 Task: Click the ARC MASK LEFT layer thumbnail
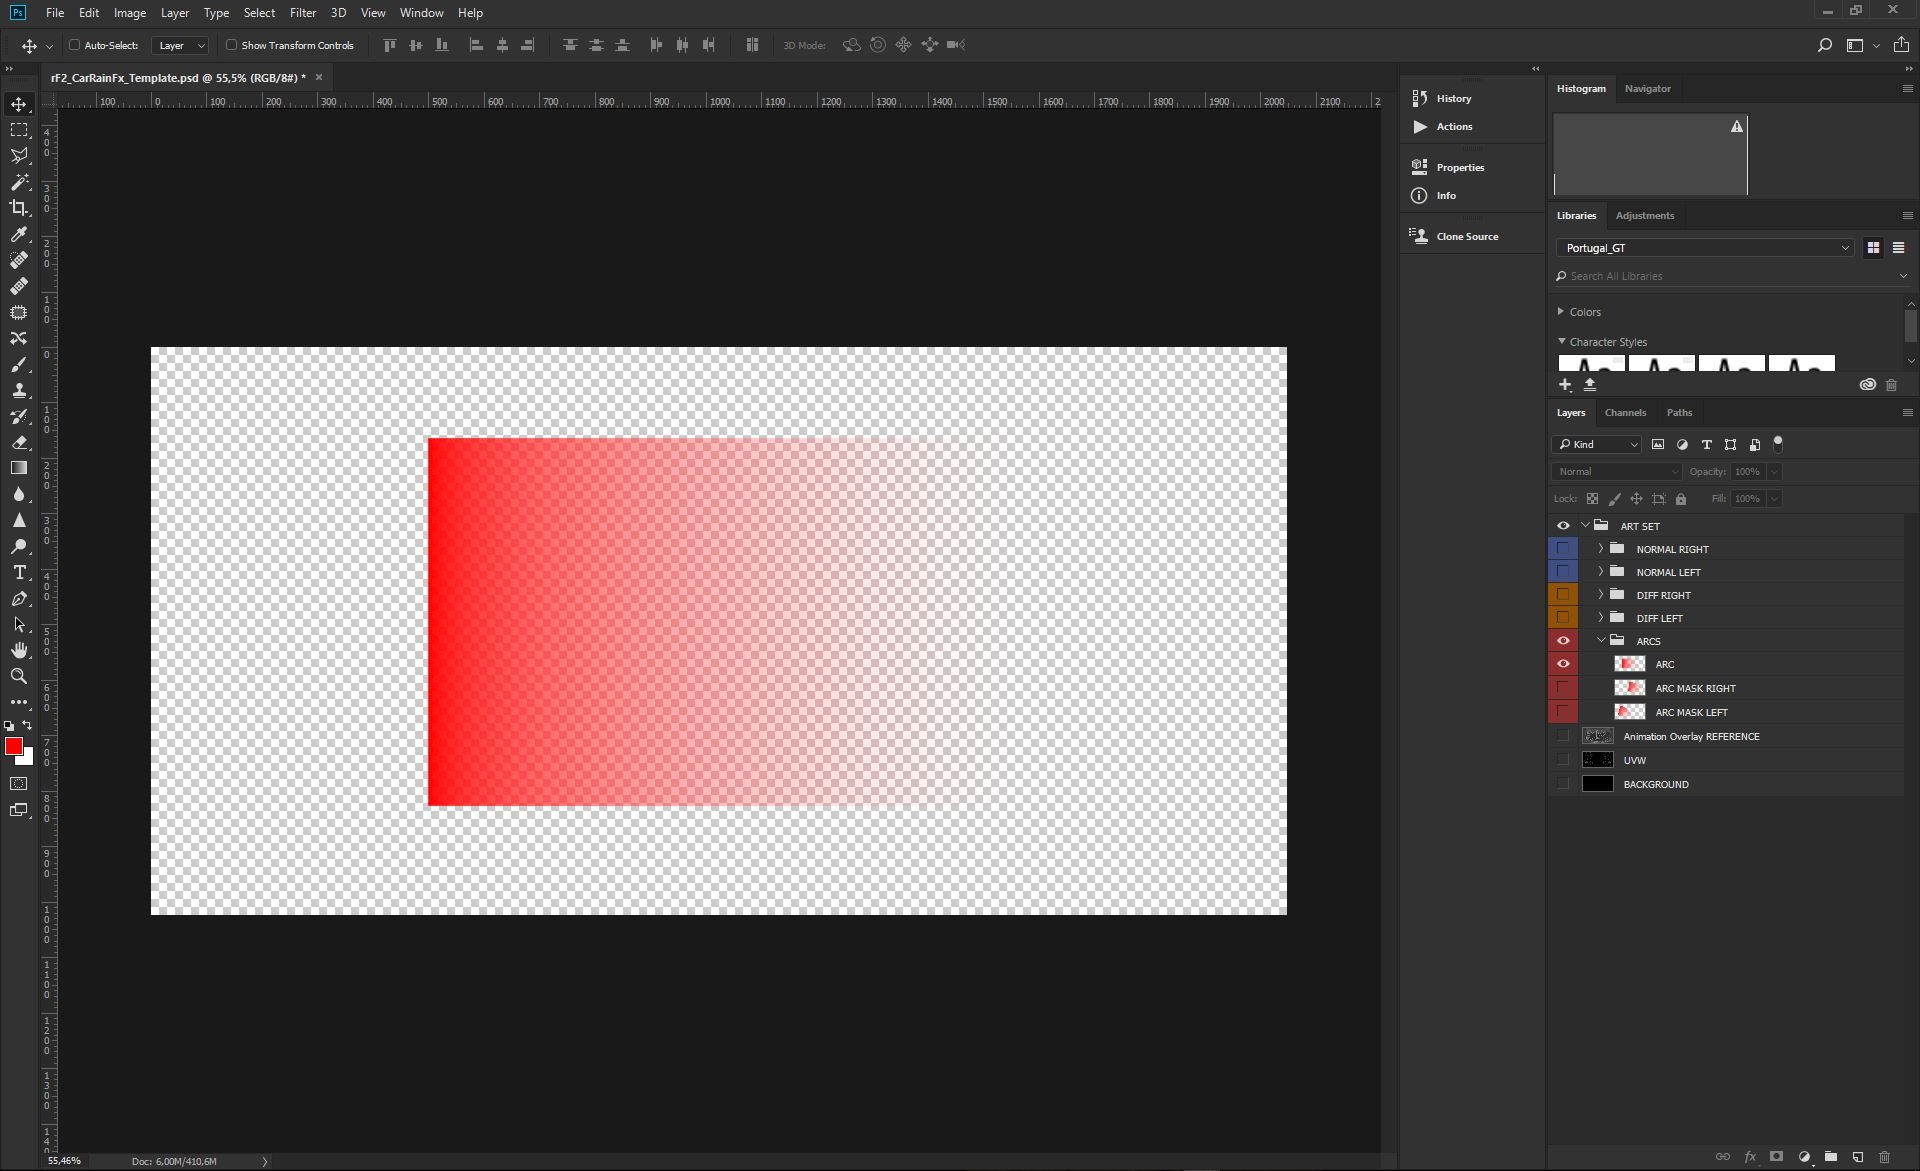coord(1630,712)
